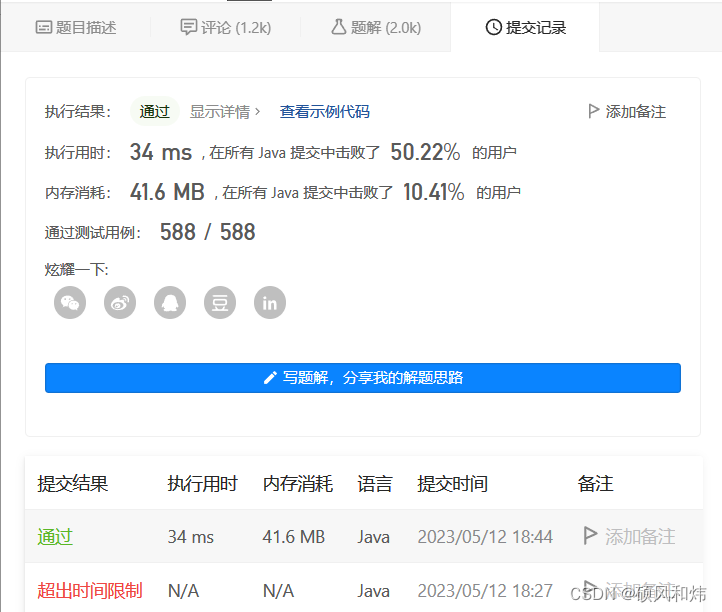Share result via Douban icon

tap(220, 303)
